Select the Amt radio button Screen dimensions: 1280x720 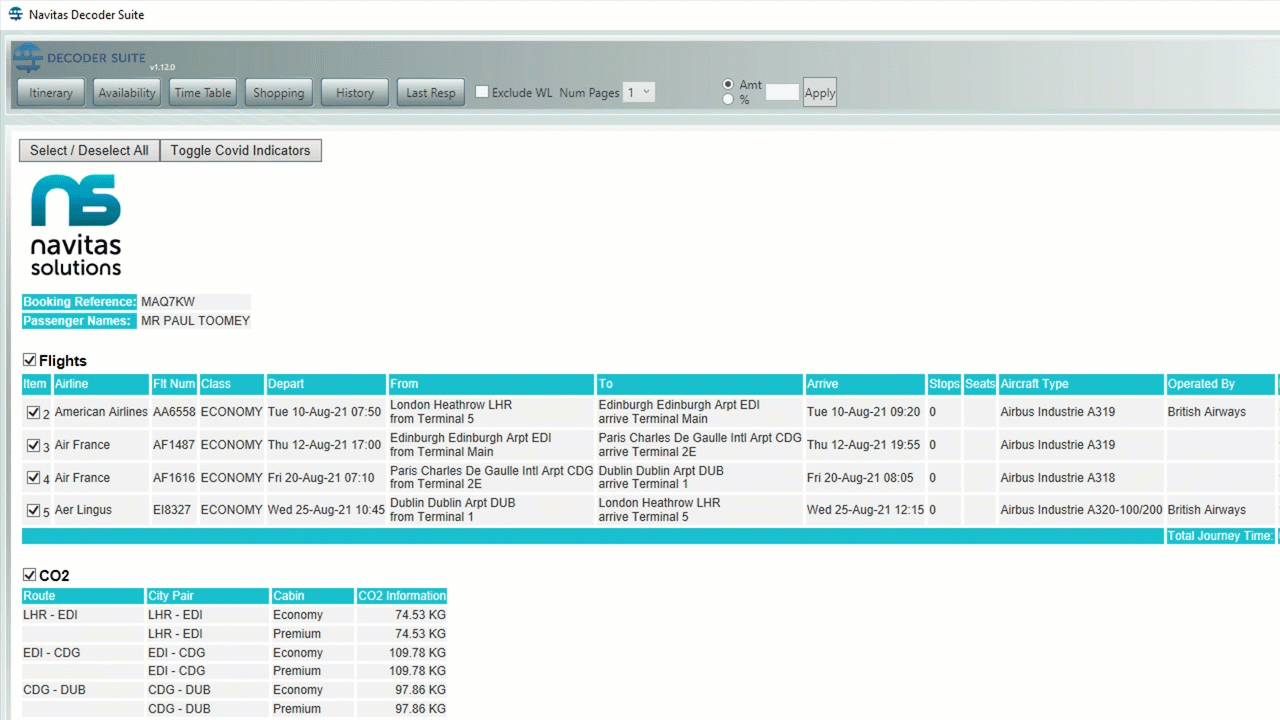pyautogui.click(x=728, y=84)
